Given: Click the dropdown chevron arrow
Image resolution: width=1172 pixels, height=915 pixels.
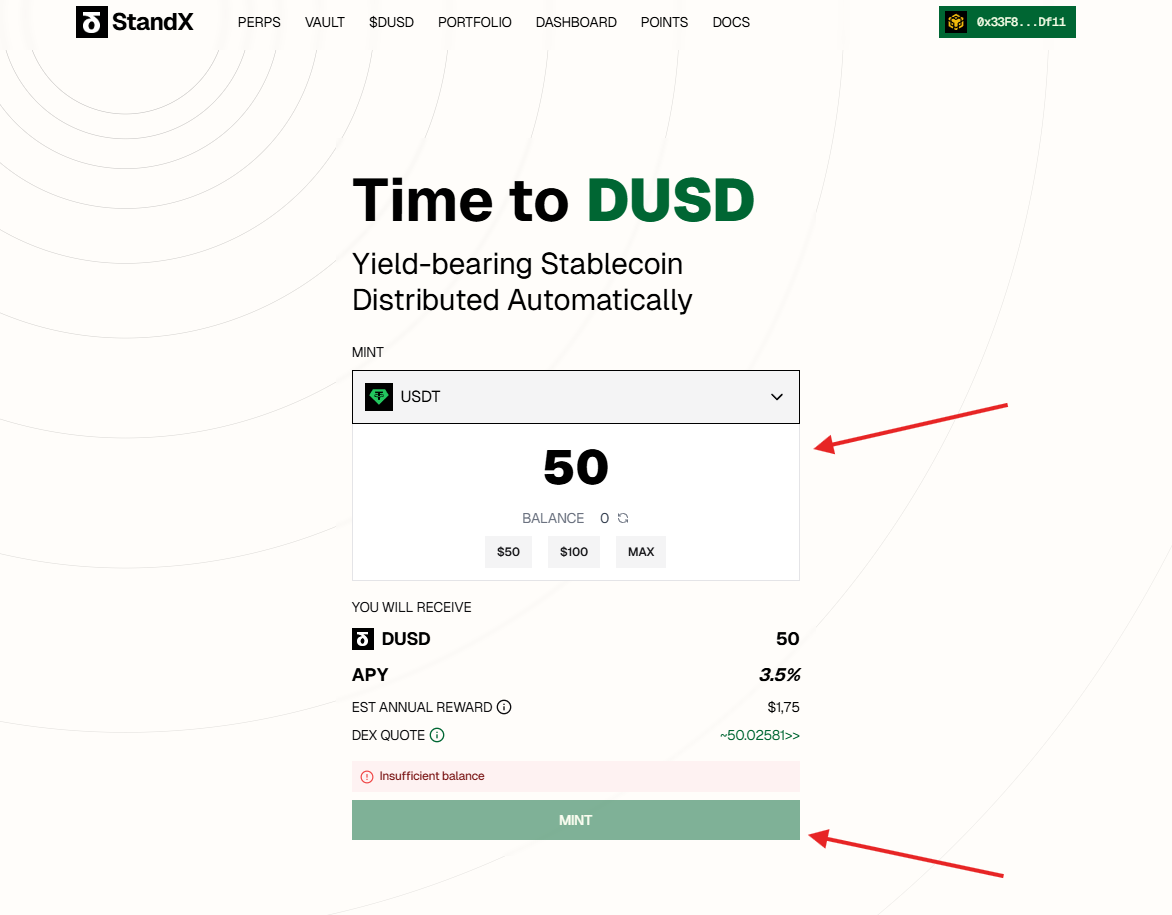Looking at the screenshot, I should pos(777,397).
